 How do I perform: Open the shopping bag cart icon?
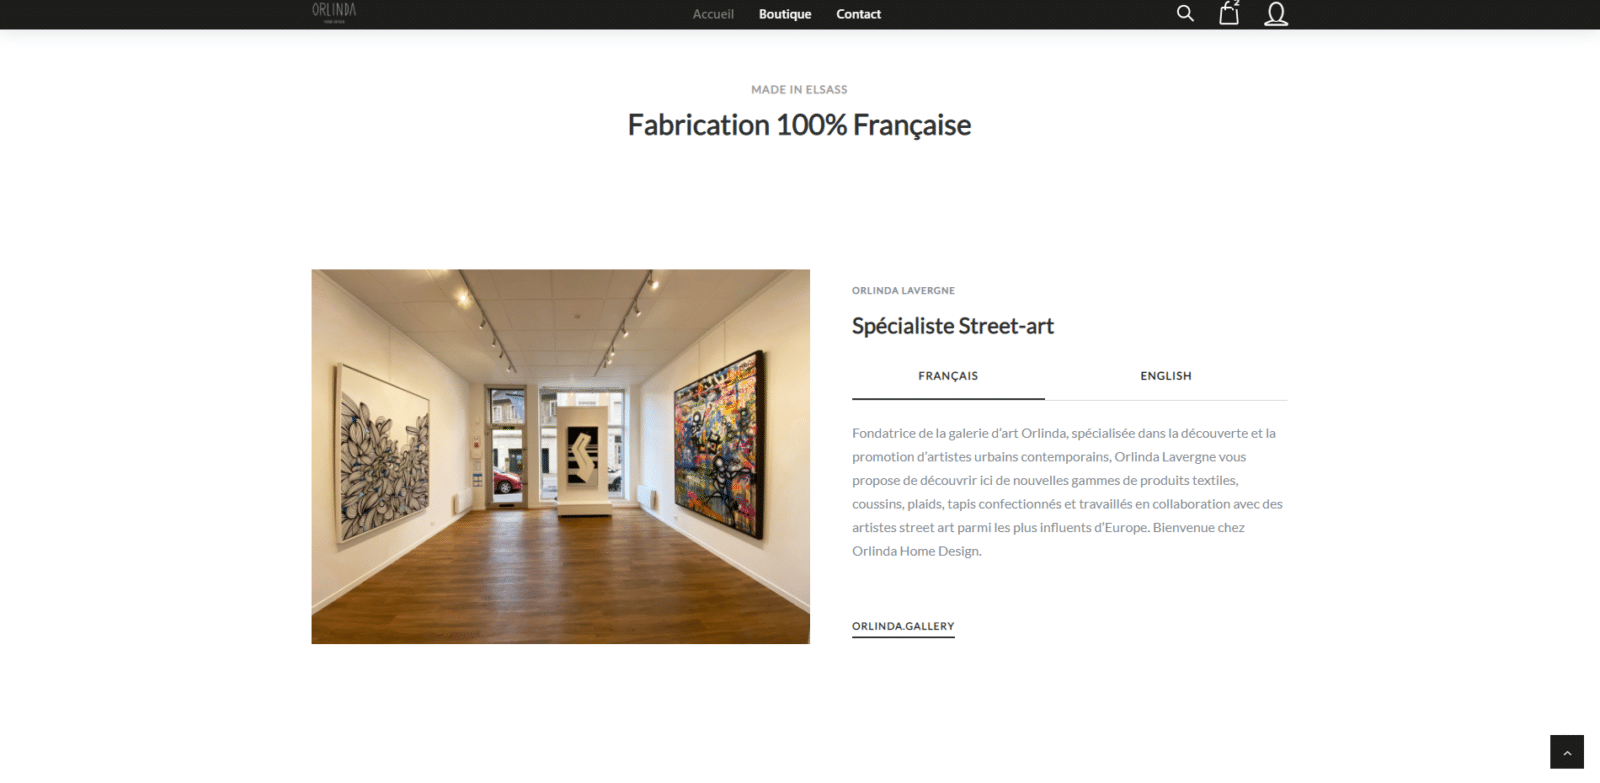1229,13
